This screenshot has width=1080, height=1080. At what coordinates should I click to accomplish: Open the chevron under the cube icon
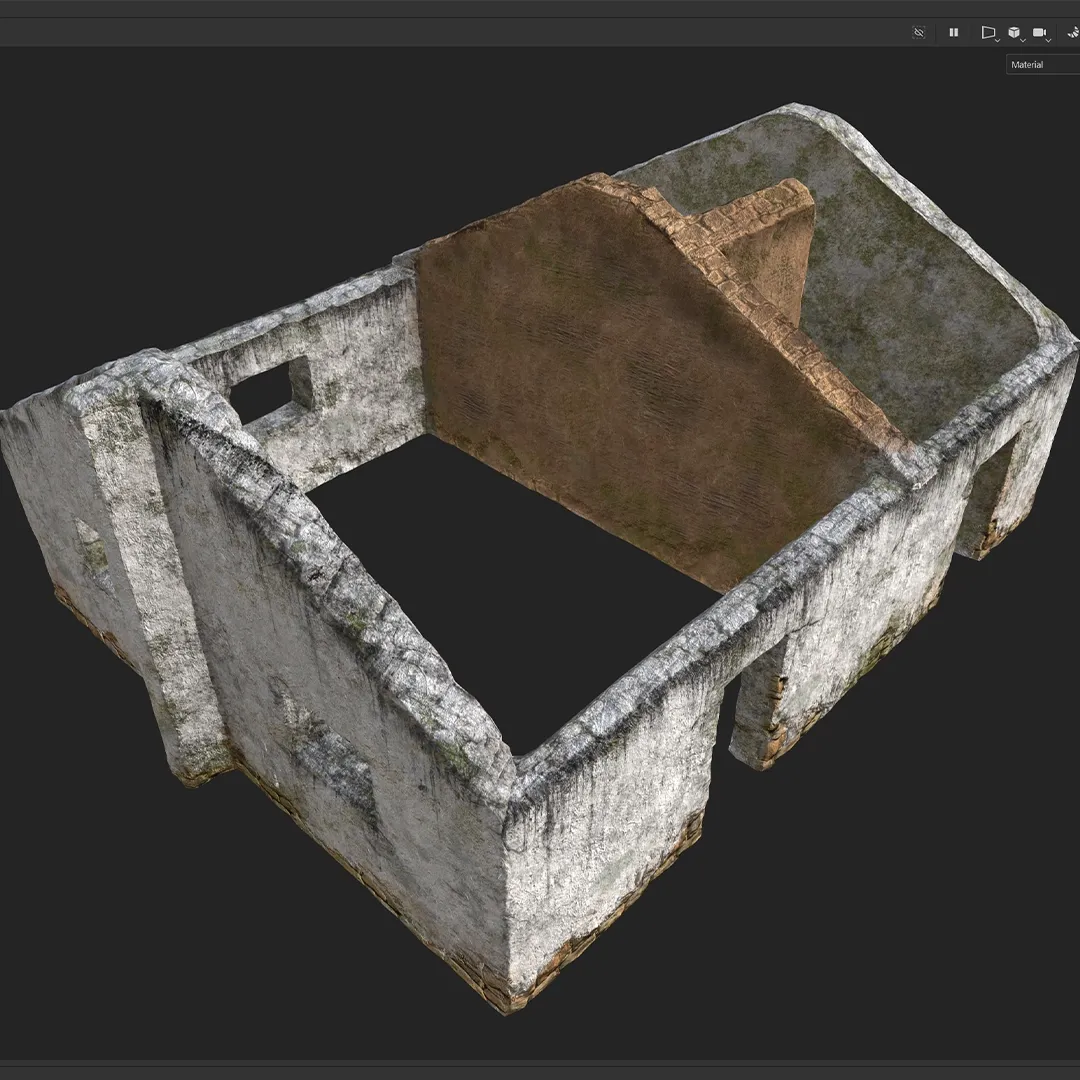click(x=1023, y=40)
